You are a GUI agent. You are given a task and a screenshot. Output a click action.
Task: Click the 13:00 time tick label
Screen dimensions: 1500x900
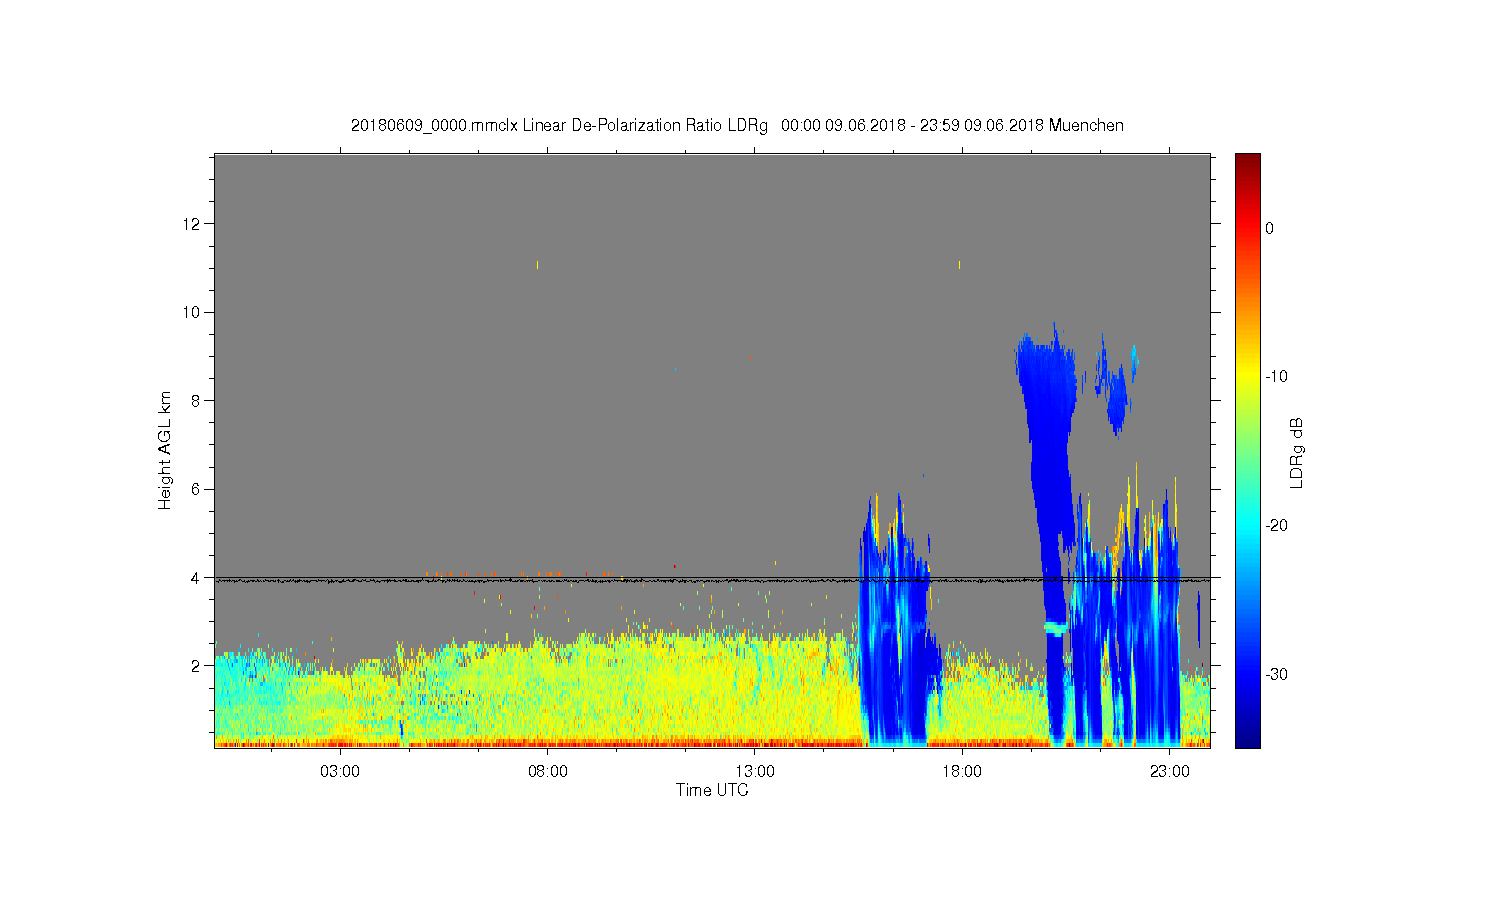point(755,772)
